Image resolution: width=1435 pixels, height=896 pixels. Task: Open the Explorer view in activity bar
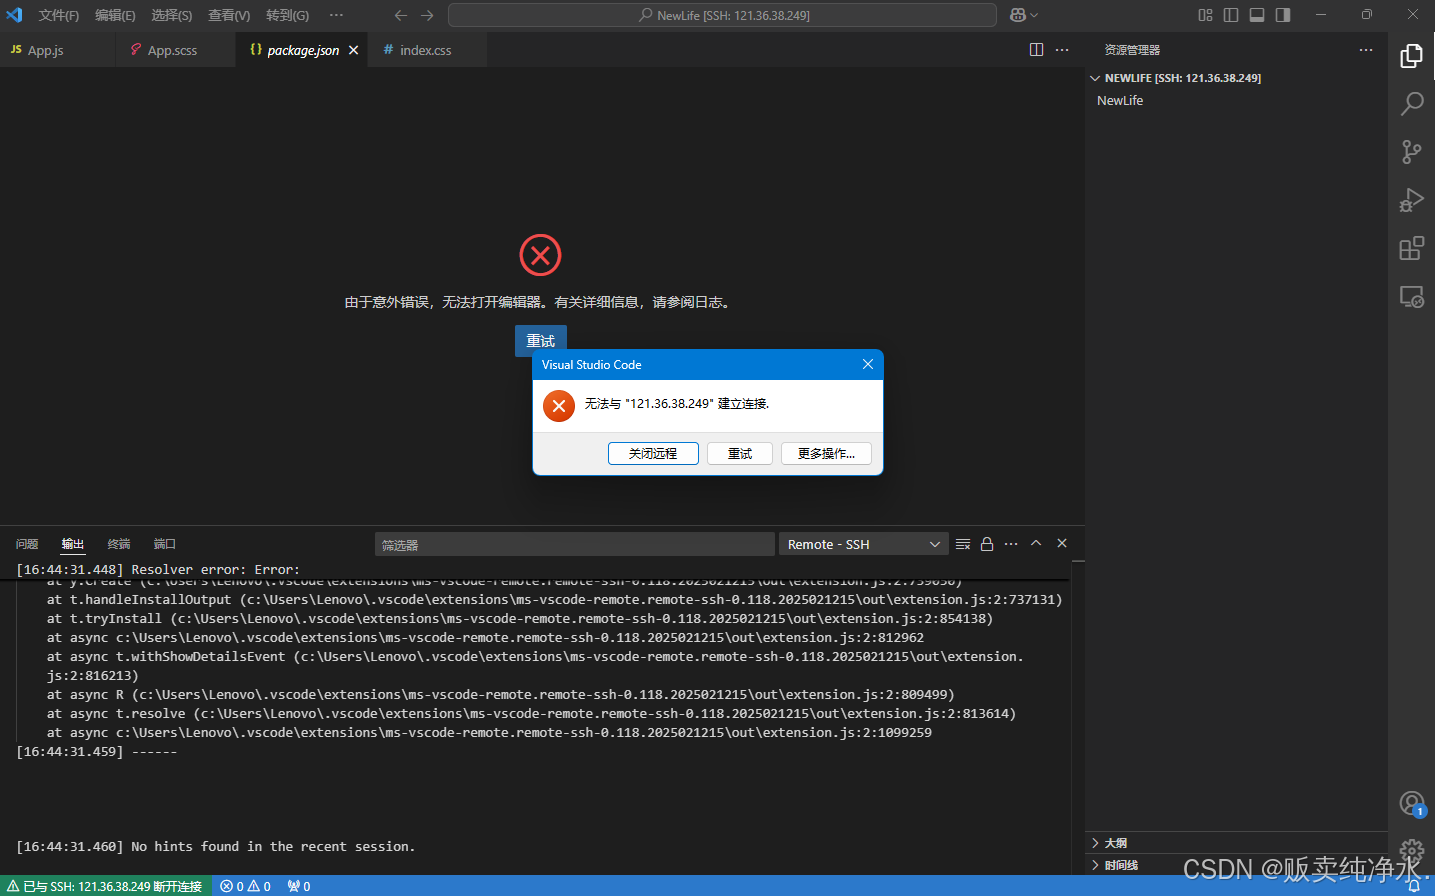click(x=1411, y=56)
